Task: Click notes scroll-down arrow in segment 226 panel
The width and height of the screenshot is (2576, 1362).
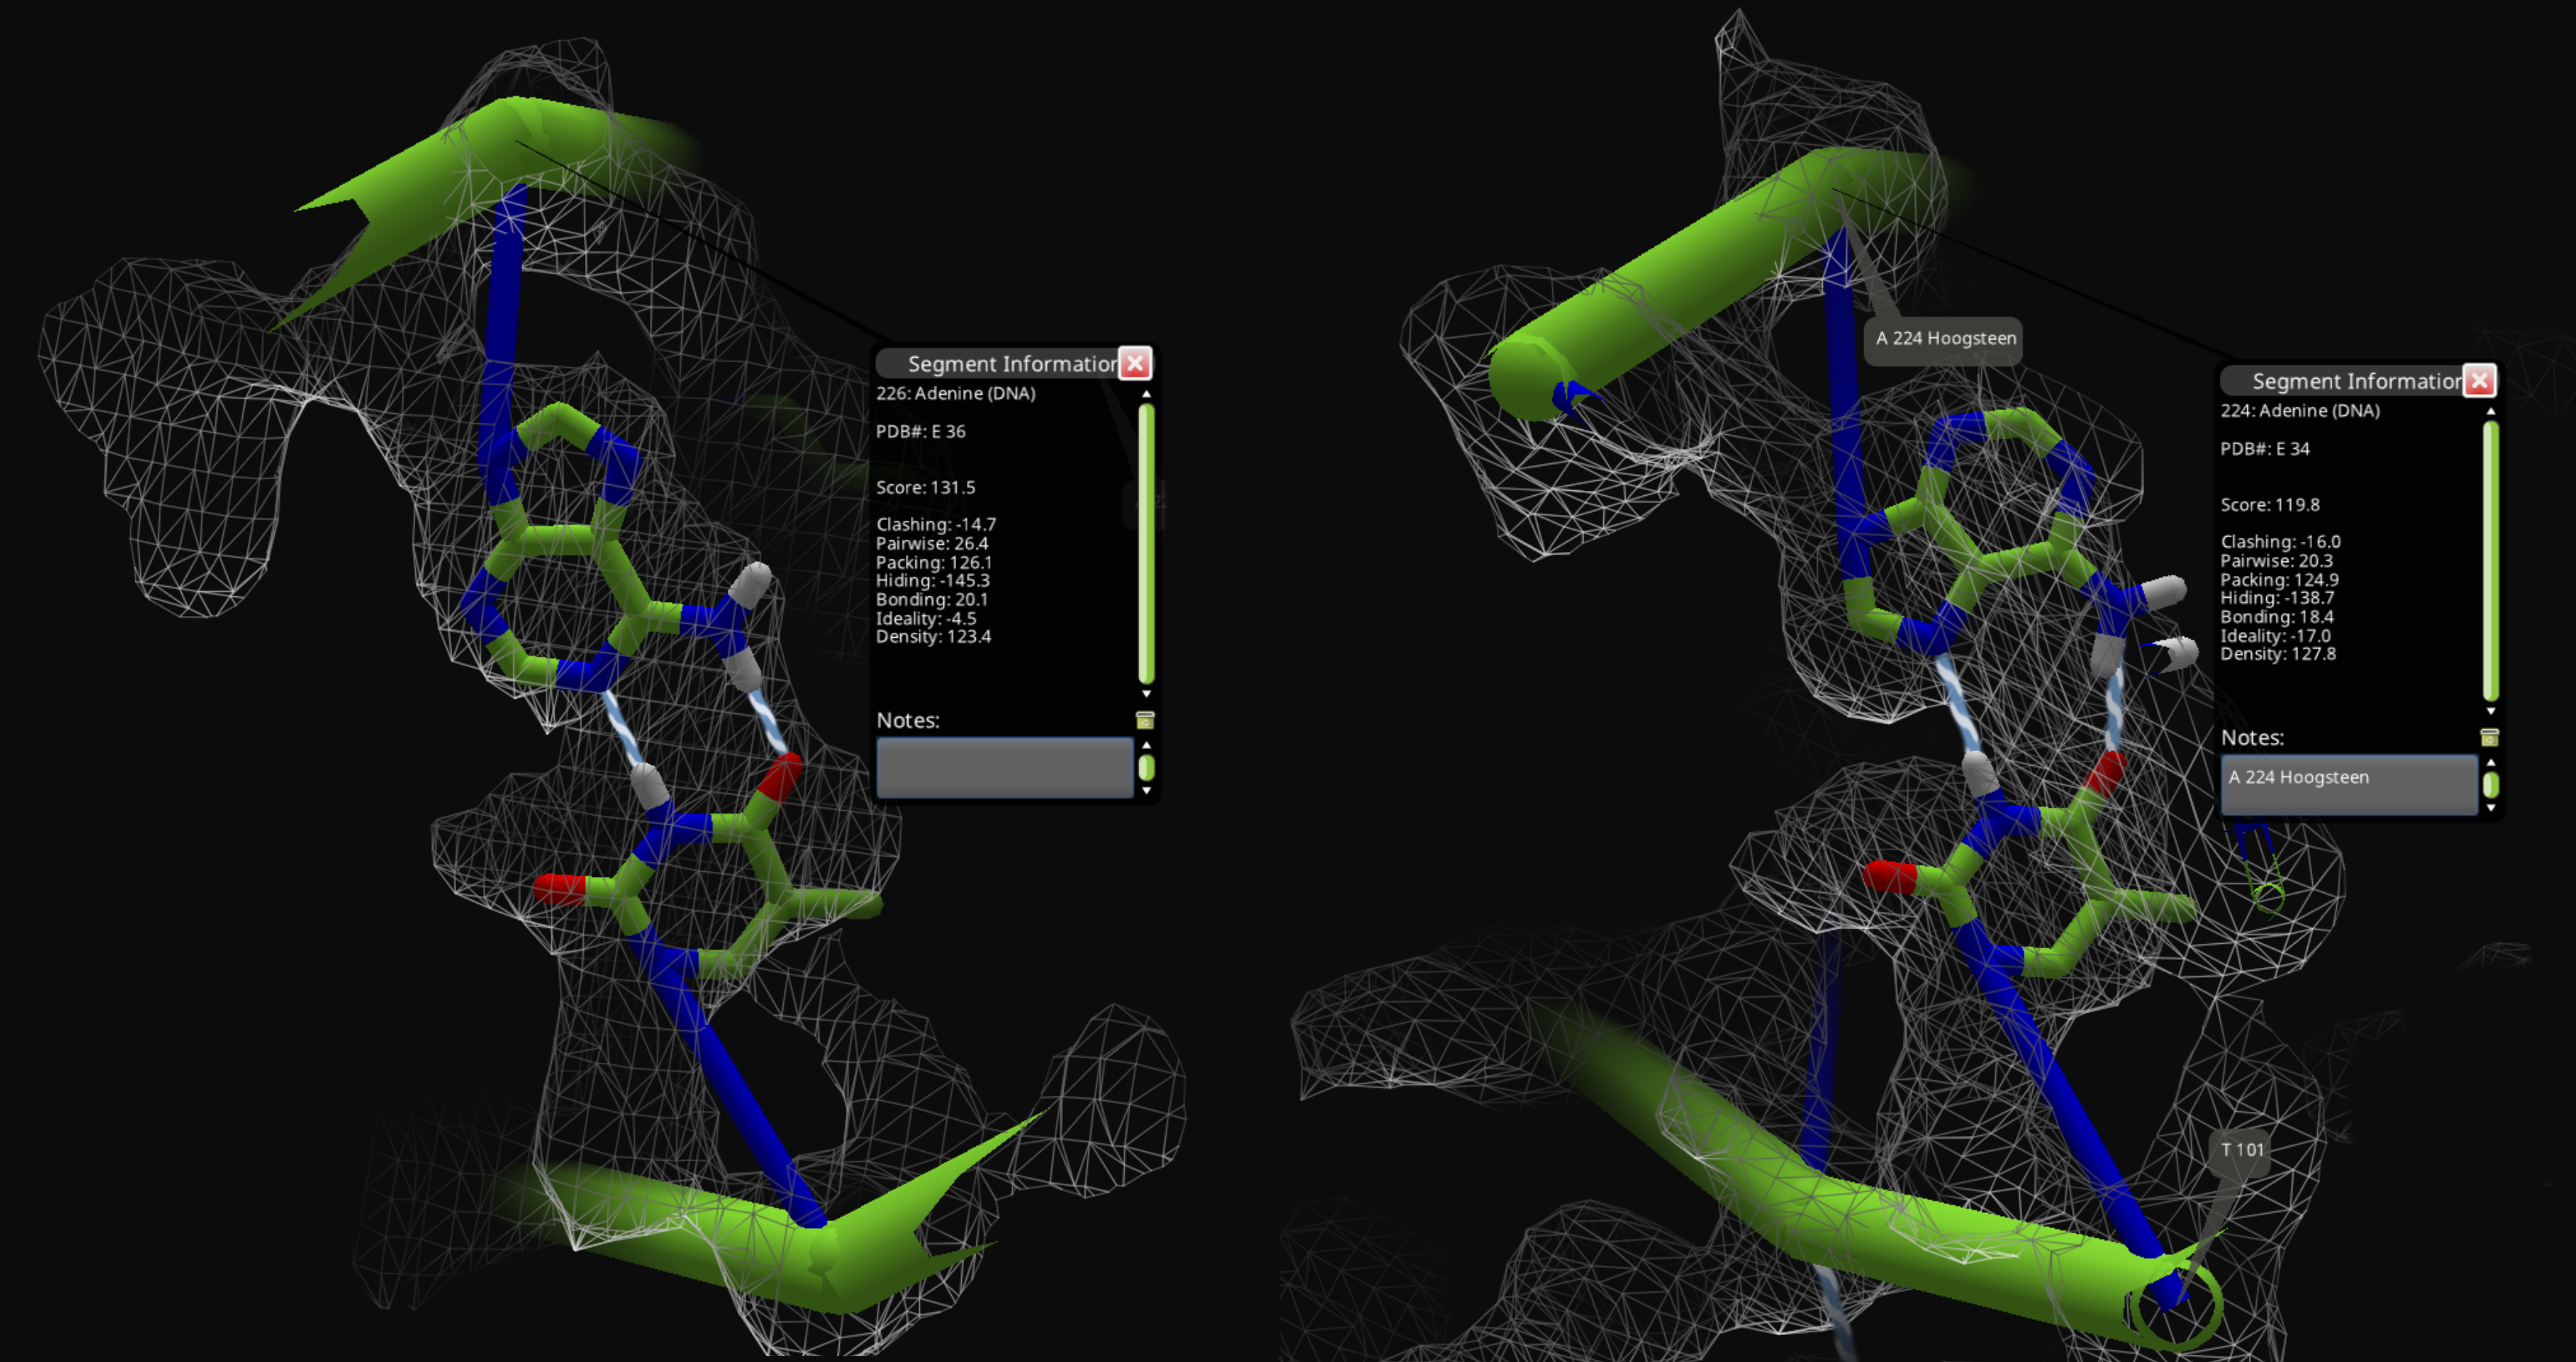Action: pos(1146,790)
